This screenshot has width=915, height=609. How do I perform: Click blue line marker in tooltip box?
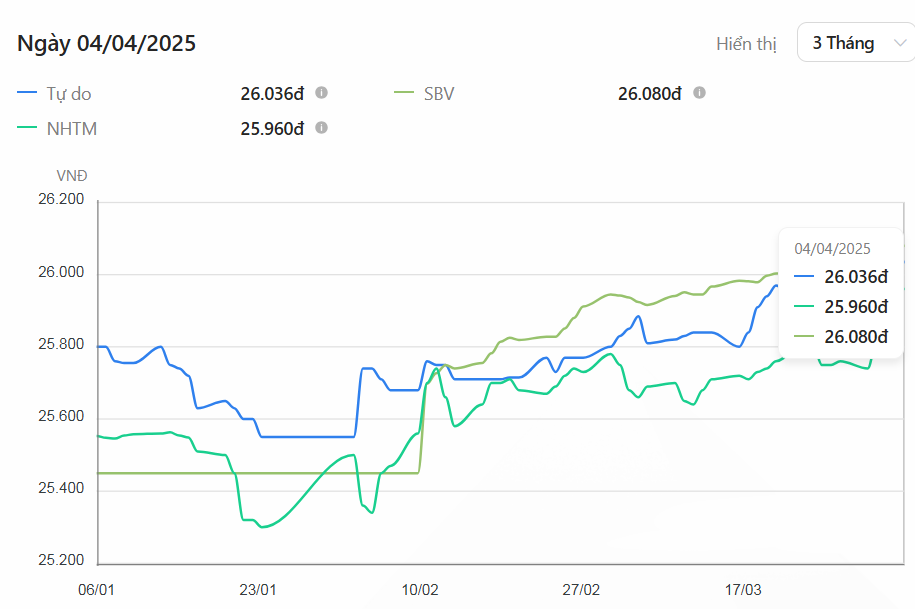point(803,277)
